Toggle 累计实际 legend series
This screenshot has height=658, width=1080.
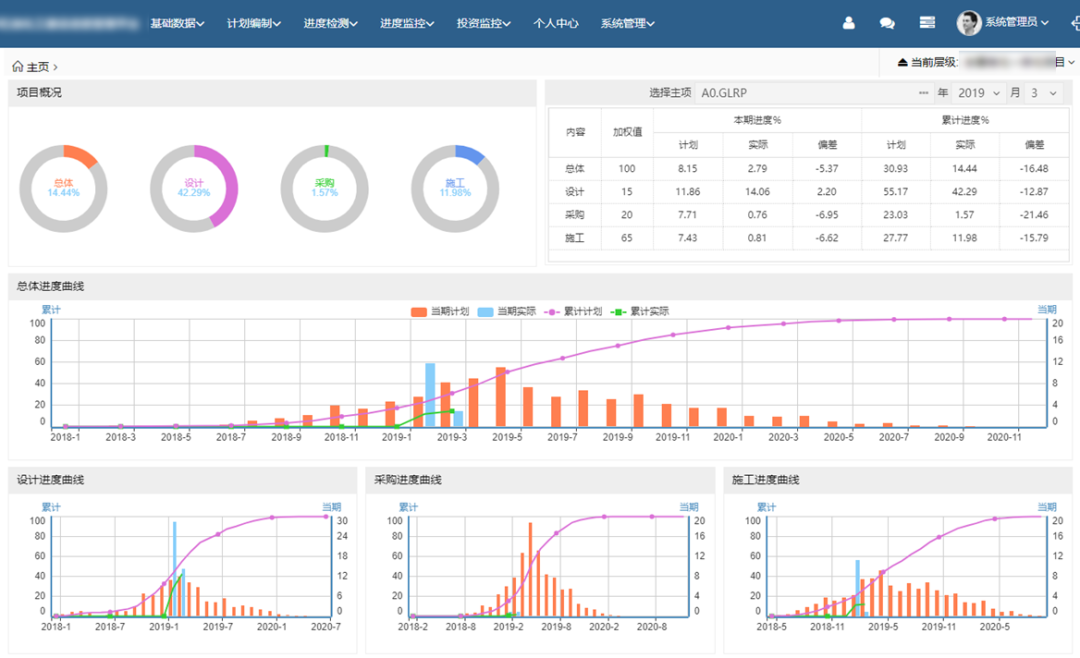(640, 311)
